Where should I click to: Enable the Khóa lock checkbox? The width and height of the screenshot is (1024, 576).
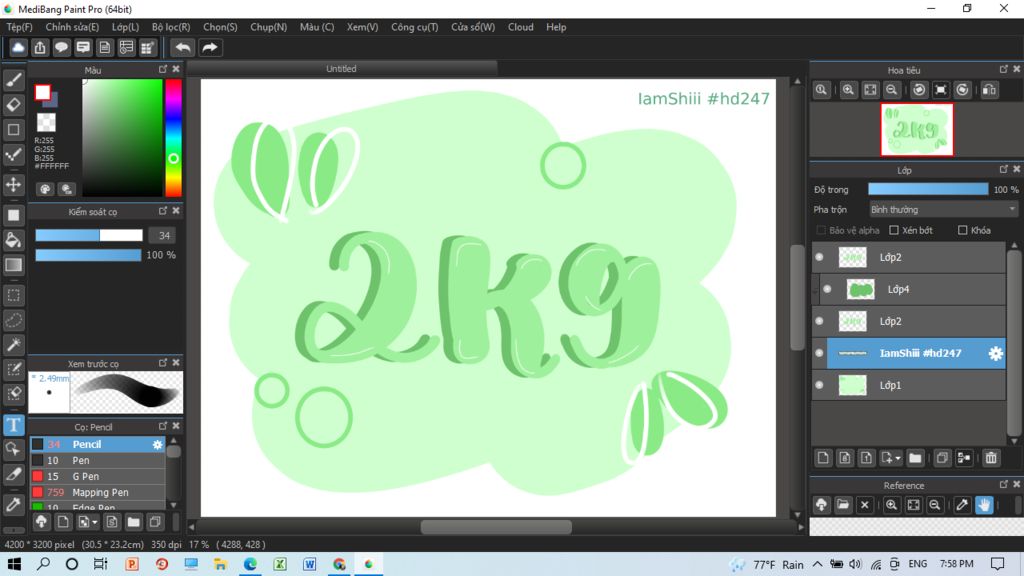[x=963, y=230]
